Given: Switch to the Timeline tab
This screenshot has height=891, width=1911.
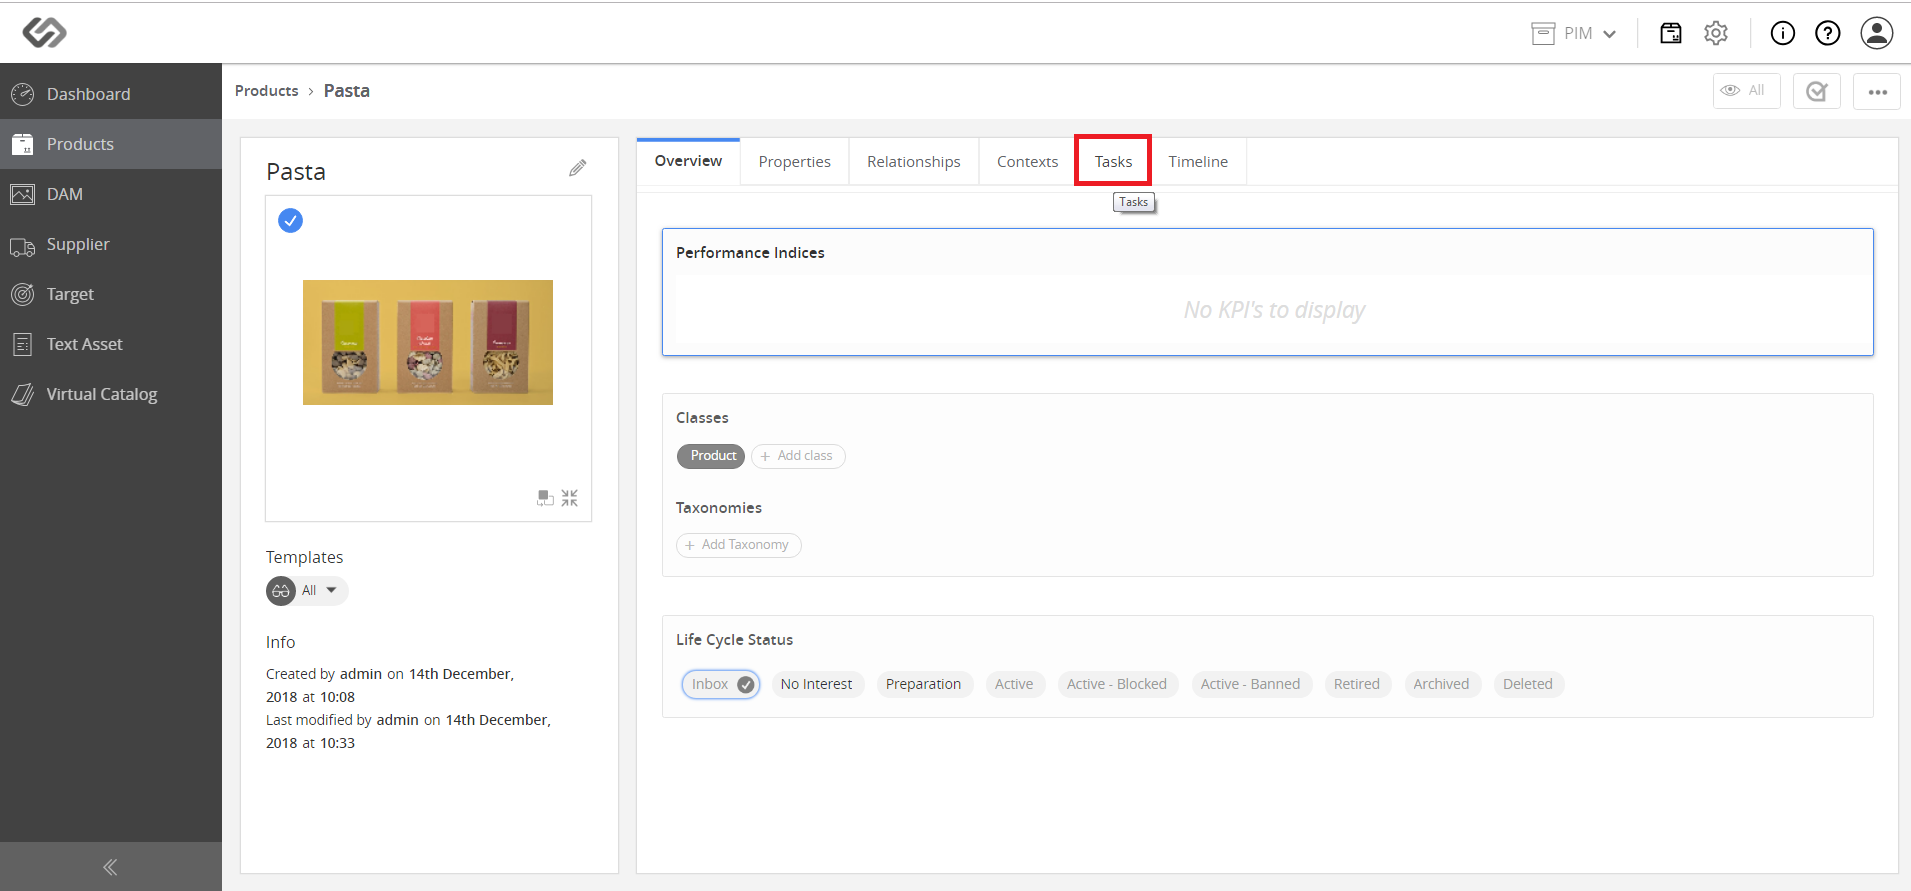Looking at the screenshot, I should pos(1198,162).
